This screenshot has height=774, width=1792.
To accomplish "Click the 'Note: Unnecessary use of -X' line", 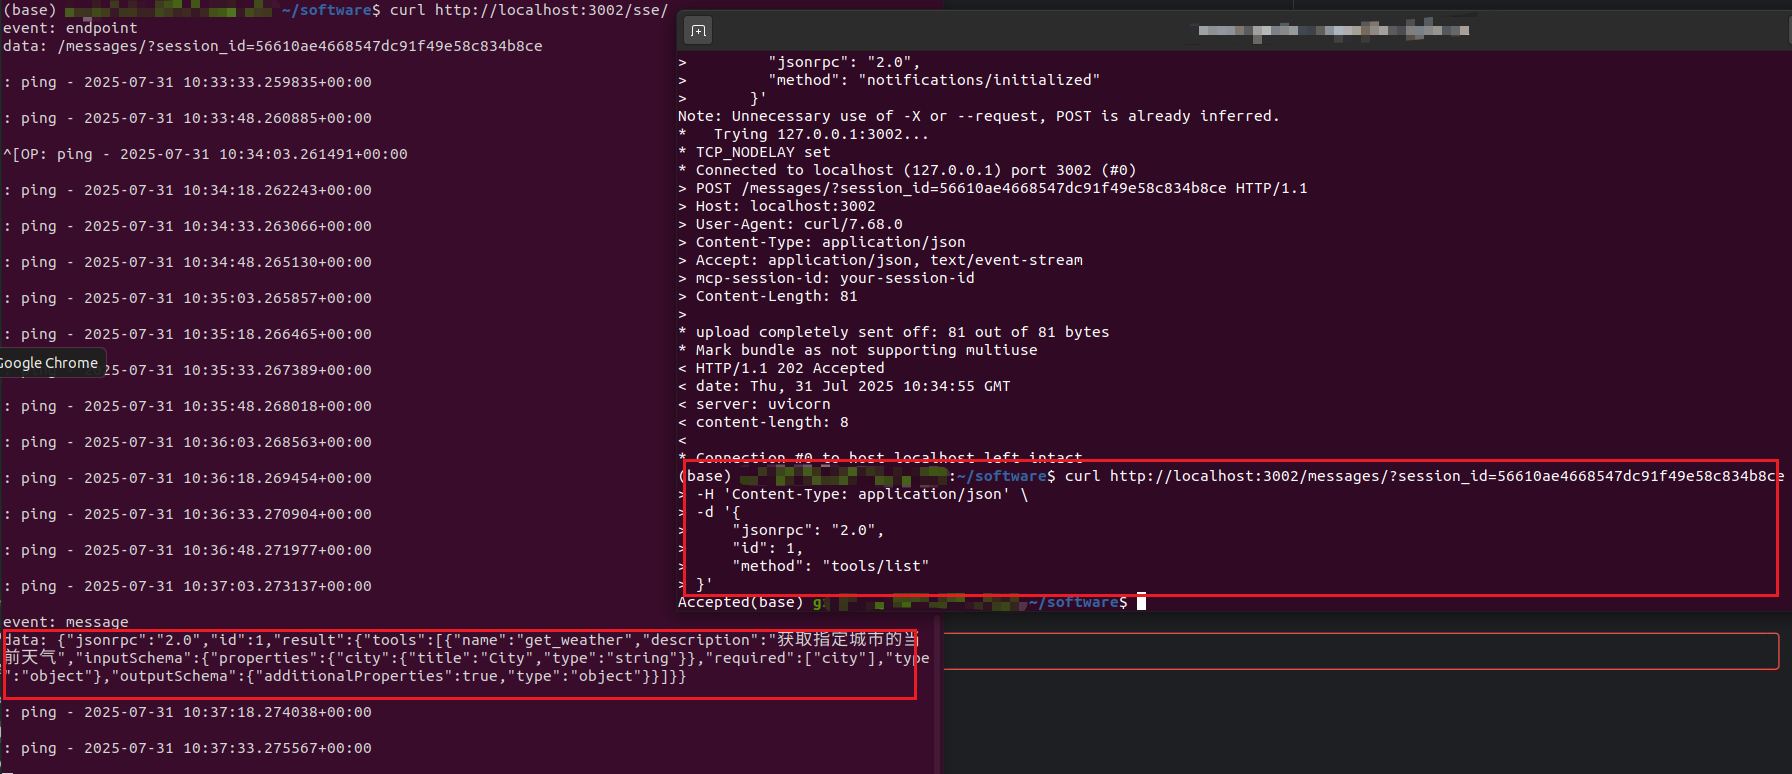I will tap(979, 116).
